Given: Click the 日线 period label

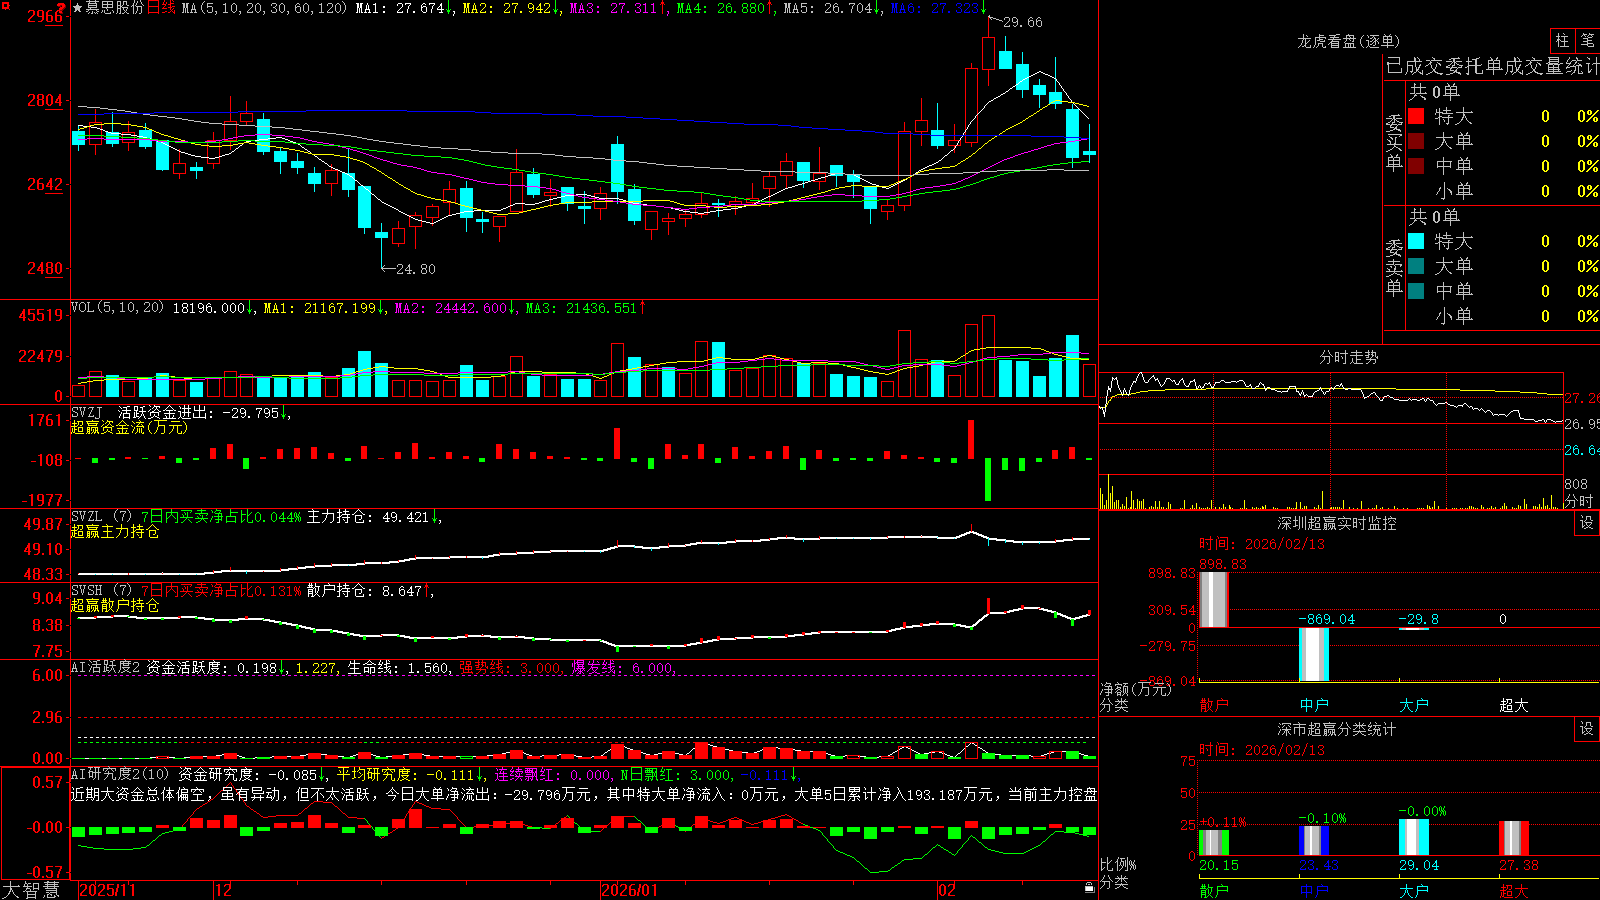Looking at the screenshot, I should pos(162,8).
